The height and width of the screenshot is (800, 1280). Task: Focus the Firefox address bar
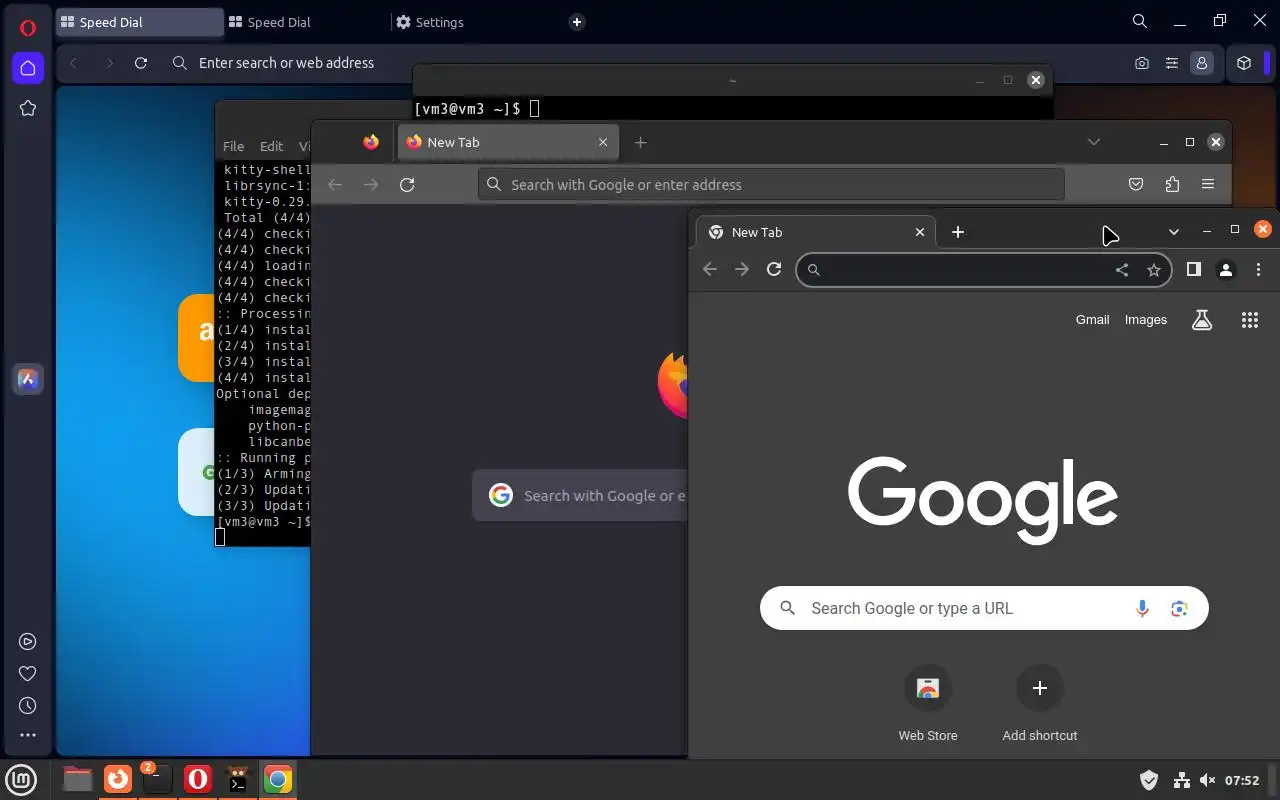(771, 185)
